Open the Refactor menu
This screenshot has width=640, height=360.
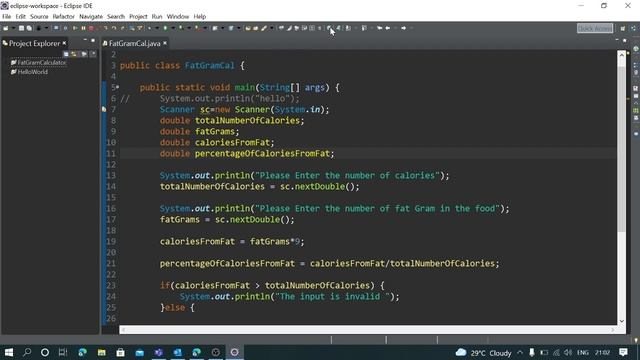coord(64,17)
